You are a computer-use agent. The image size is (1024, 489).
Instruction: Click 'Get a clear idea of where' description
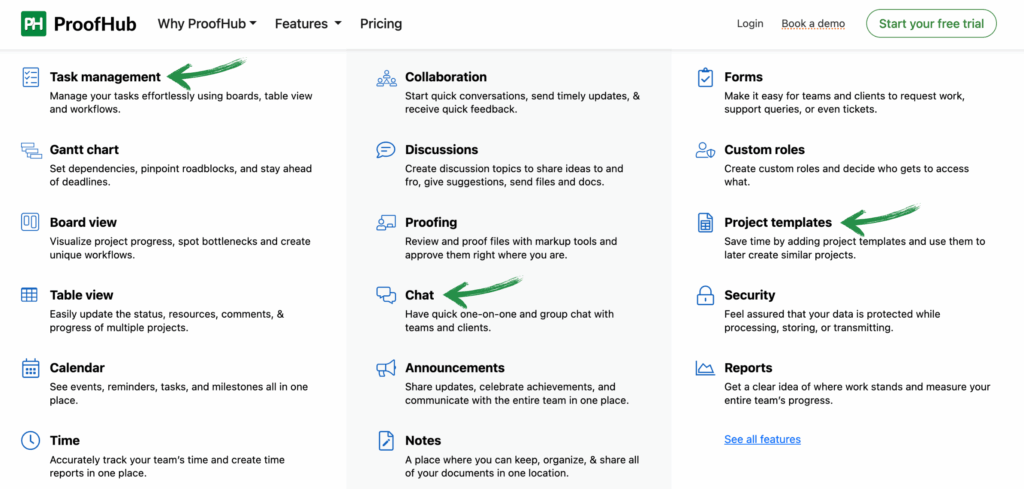857,393
